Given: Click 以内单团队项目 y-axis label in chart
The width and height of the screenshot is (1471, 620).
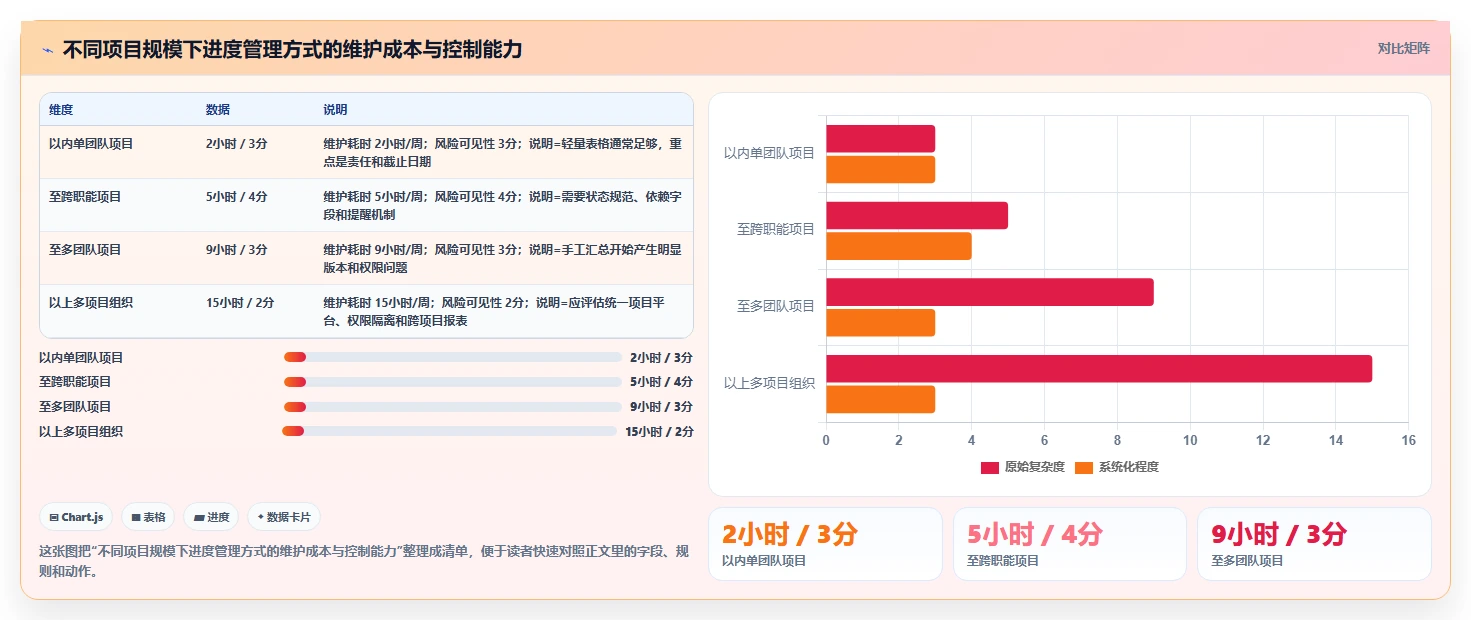Looking at the screenshot, I should [x=769, y=153].
